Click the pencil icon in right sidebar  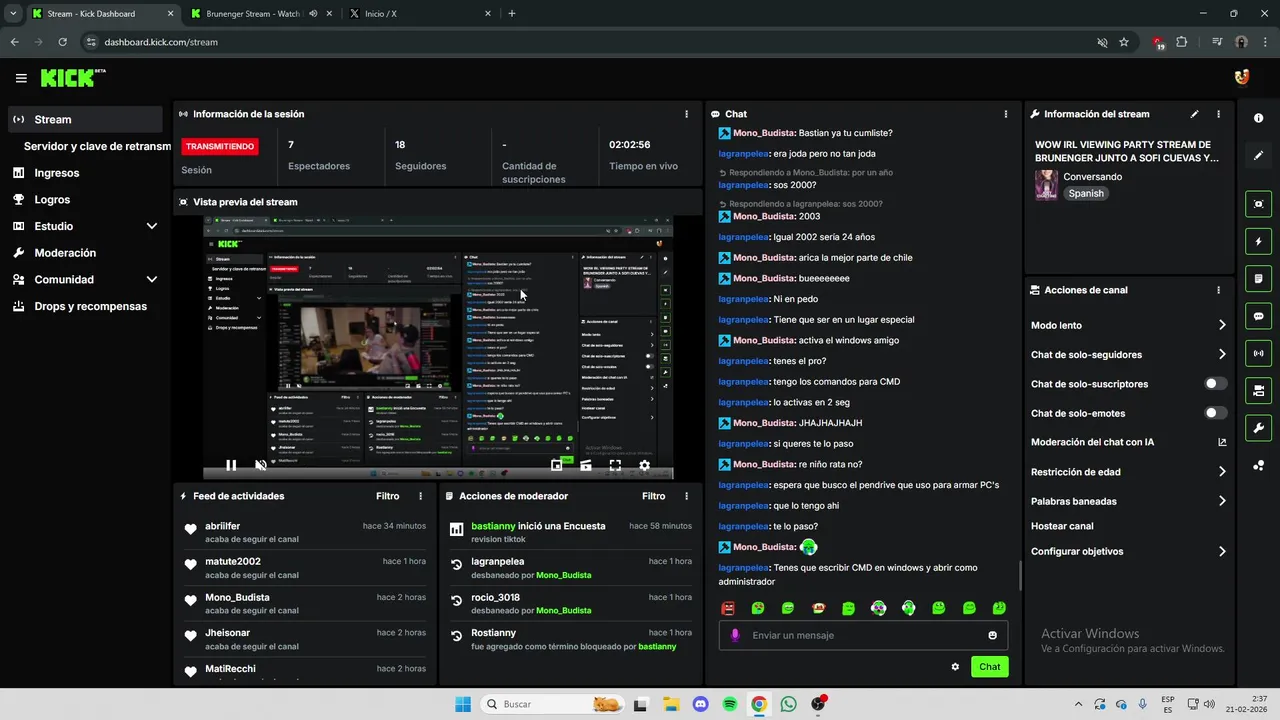click(1258, 156)
